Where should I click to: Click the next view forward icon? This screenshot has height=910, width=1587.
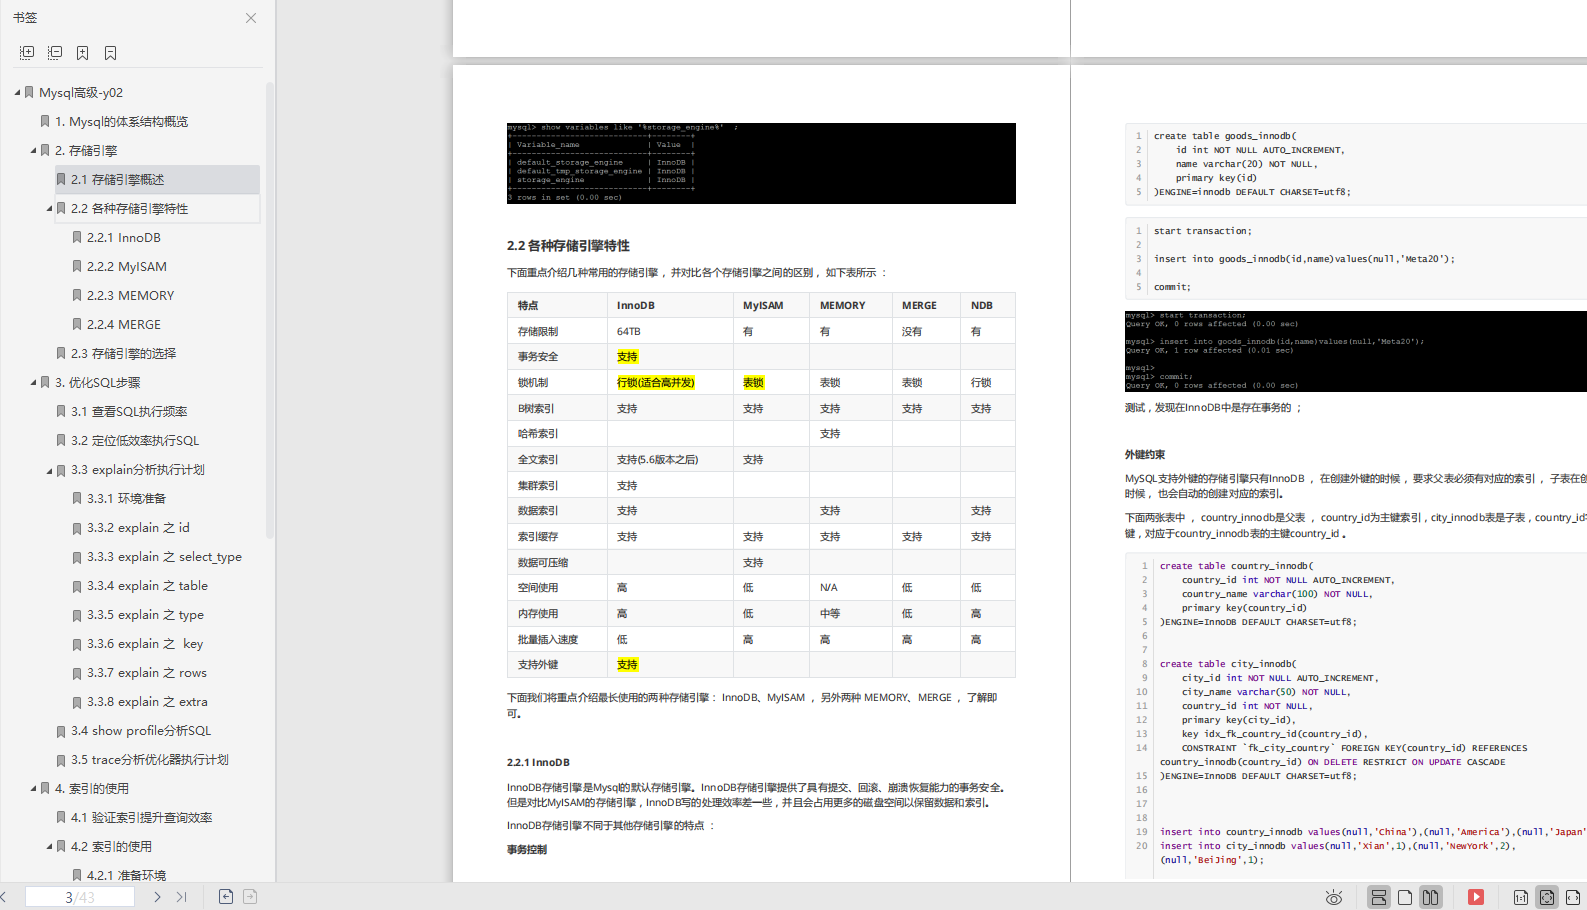[250, 897]
